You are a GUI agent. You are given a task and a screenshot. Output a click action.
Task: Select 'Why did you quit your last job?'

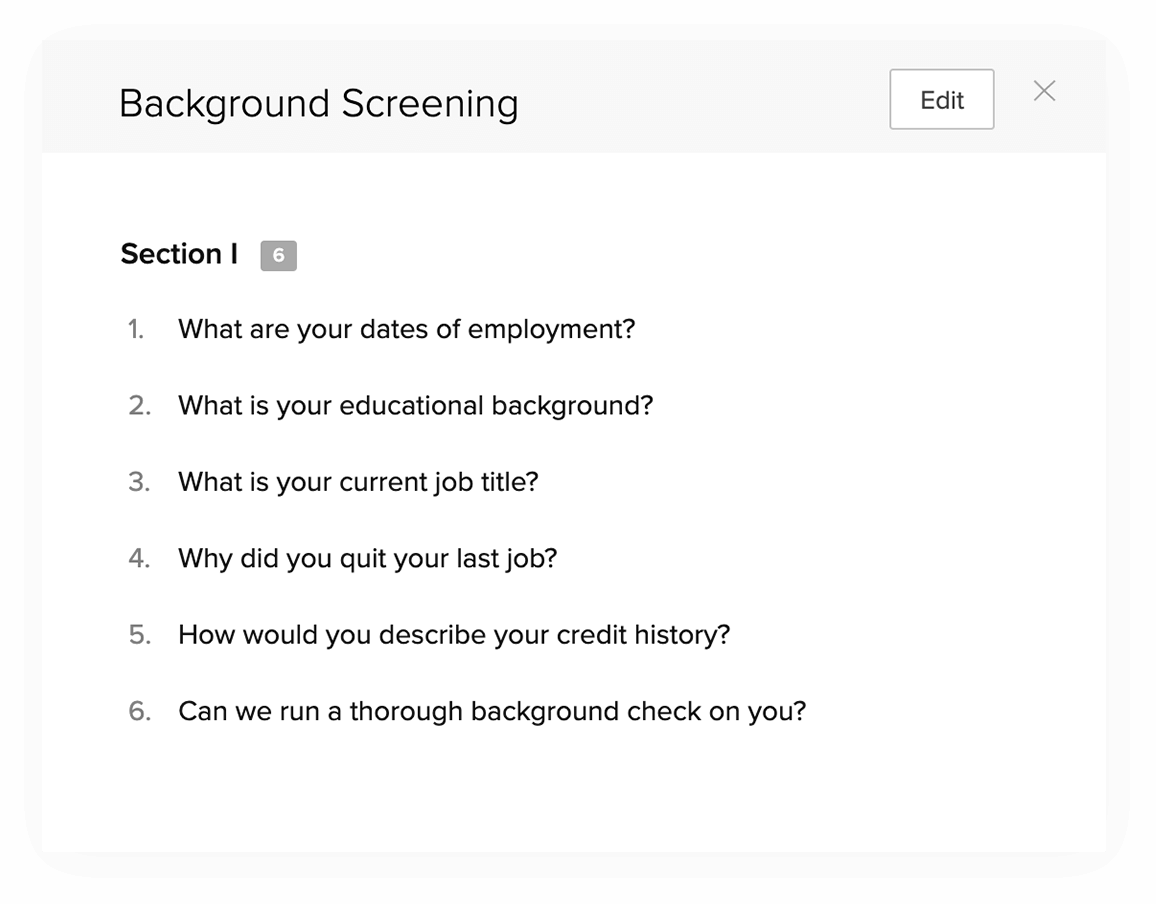[x=368, y=558]
